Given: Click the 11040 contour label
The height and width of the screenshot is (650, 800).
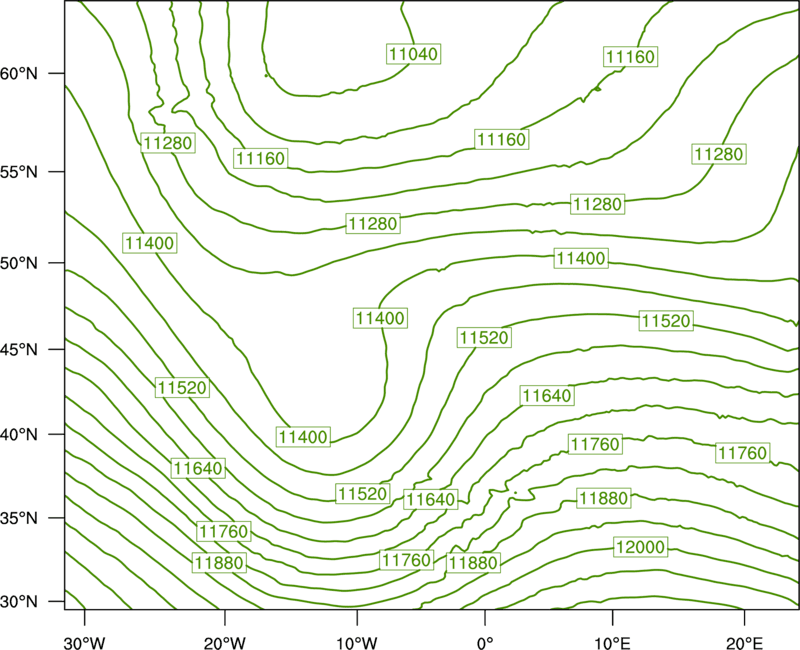Looking at the screenshot, I should tap(413, 54).
